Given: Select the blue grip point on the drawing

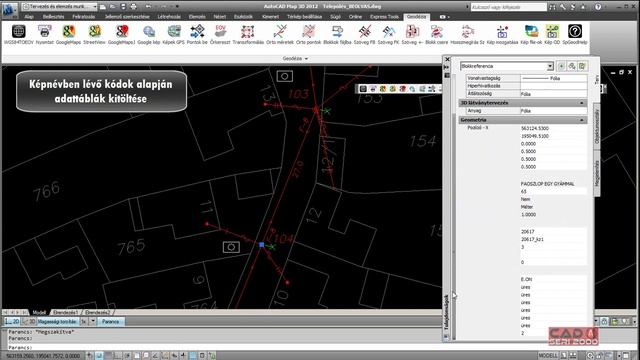Looking at the screenshot, I should click(262, 245).
